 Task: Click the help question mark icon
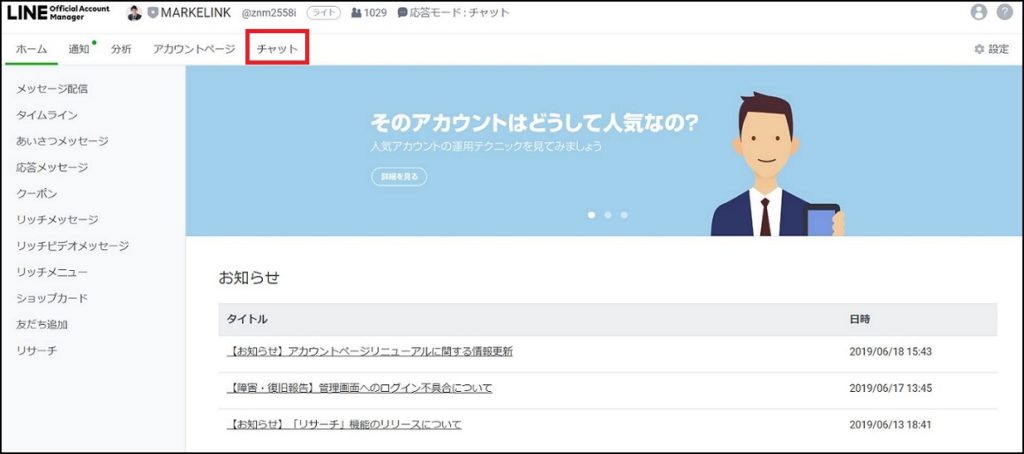(1004, 13)
